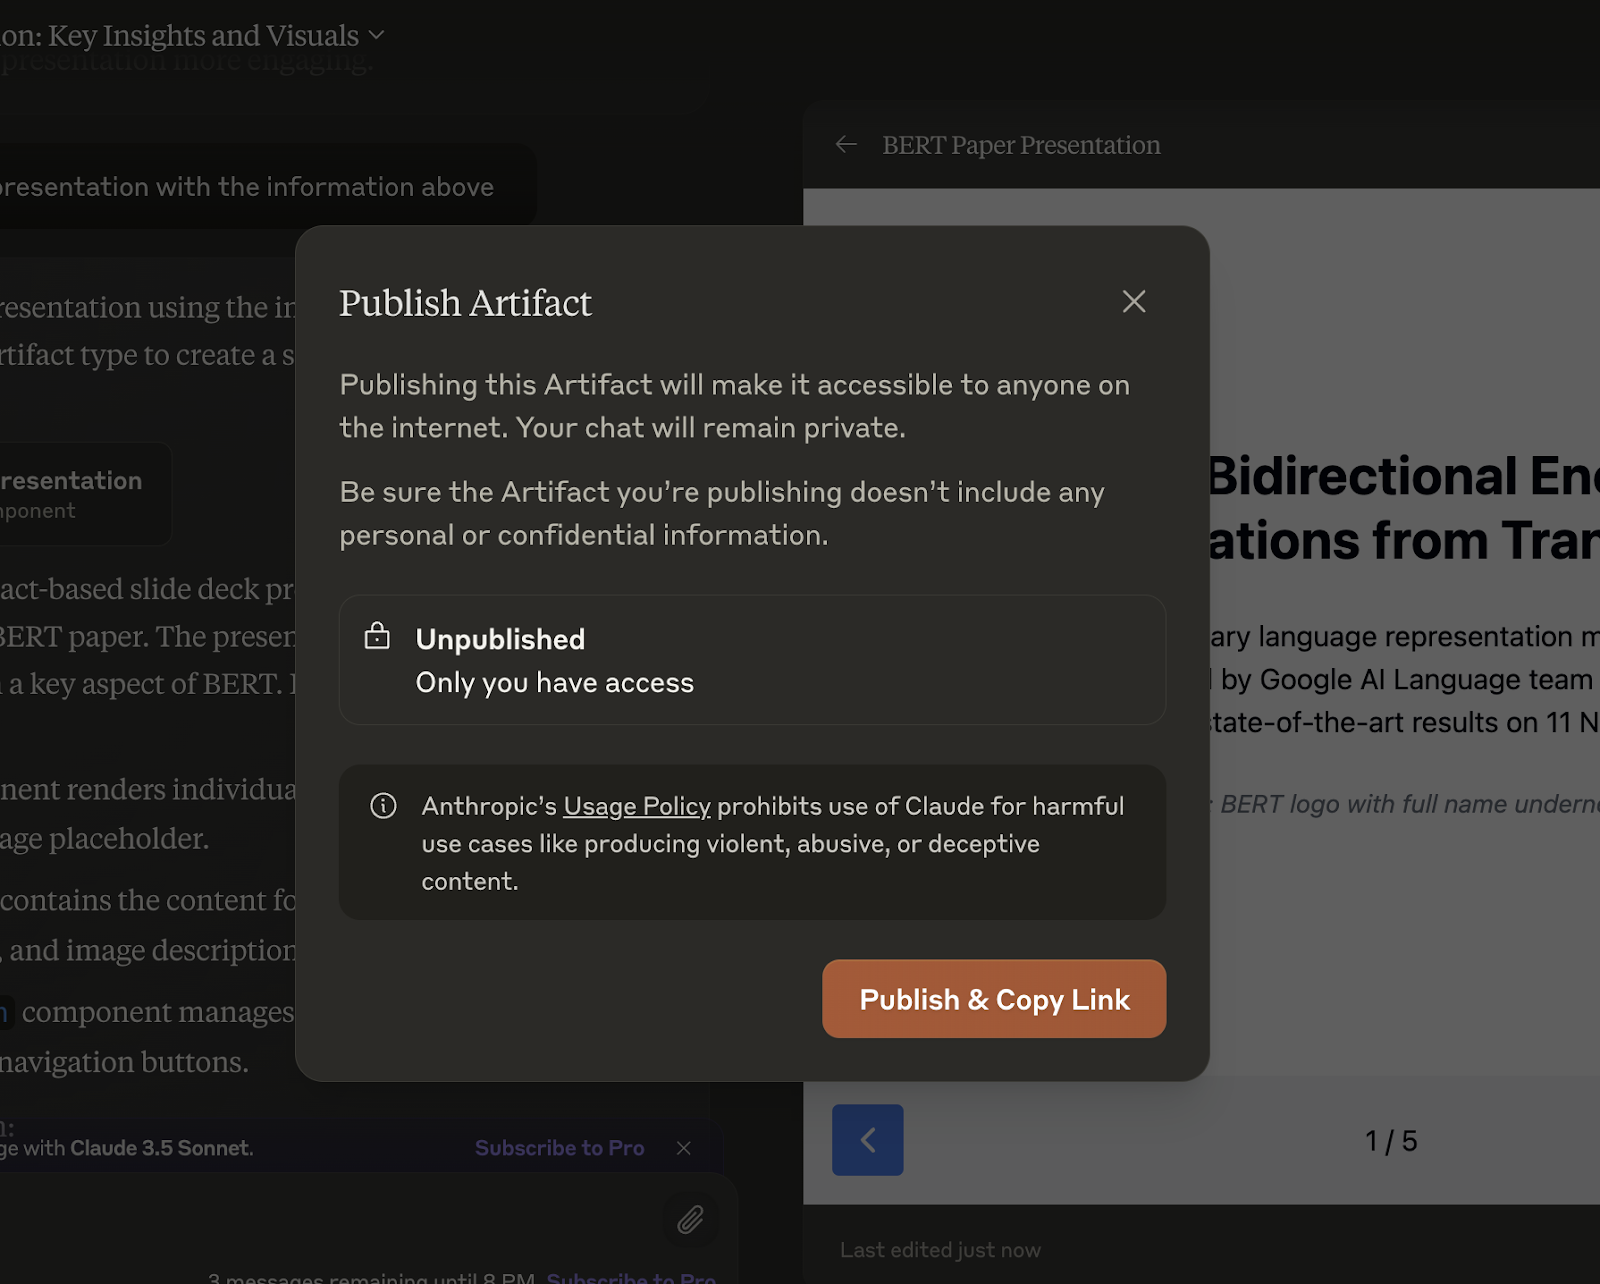Click Publish & Copy Link button
1600x1284 pixels.
point(994,999)
